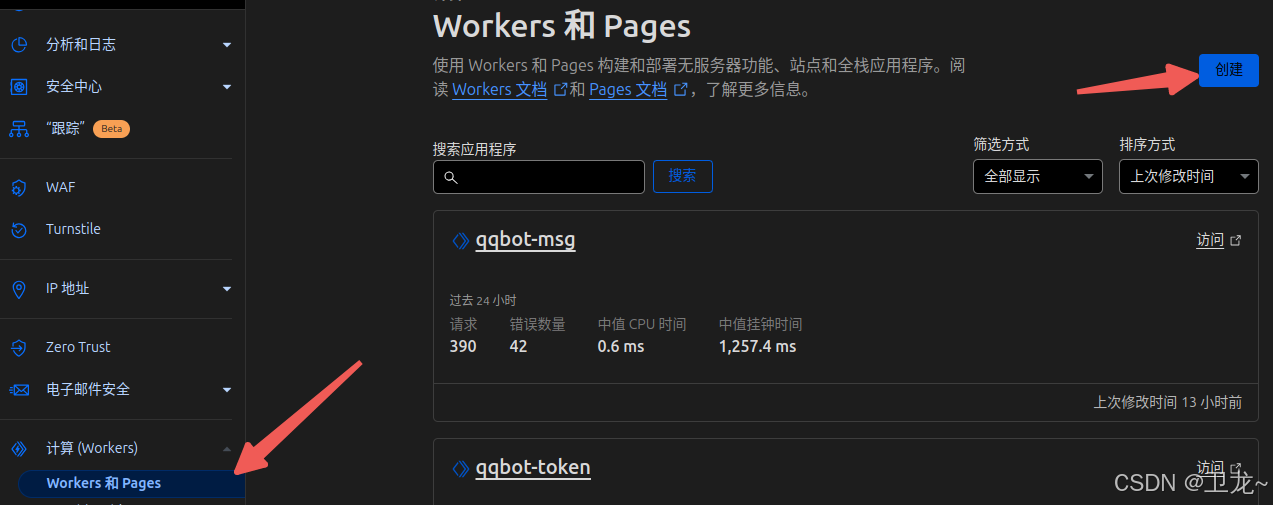The width and height of the screenshot is (1273, 505).
Task: Click the Beta badge next to 跟踪
Action: [x=111, y=129]
